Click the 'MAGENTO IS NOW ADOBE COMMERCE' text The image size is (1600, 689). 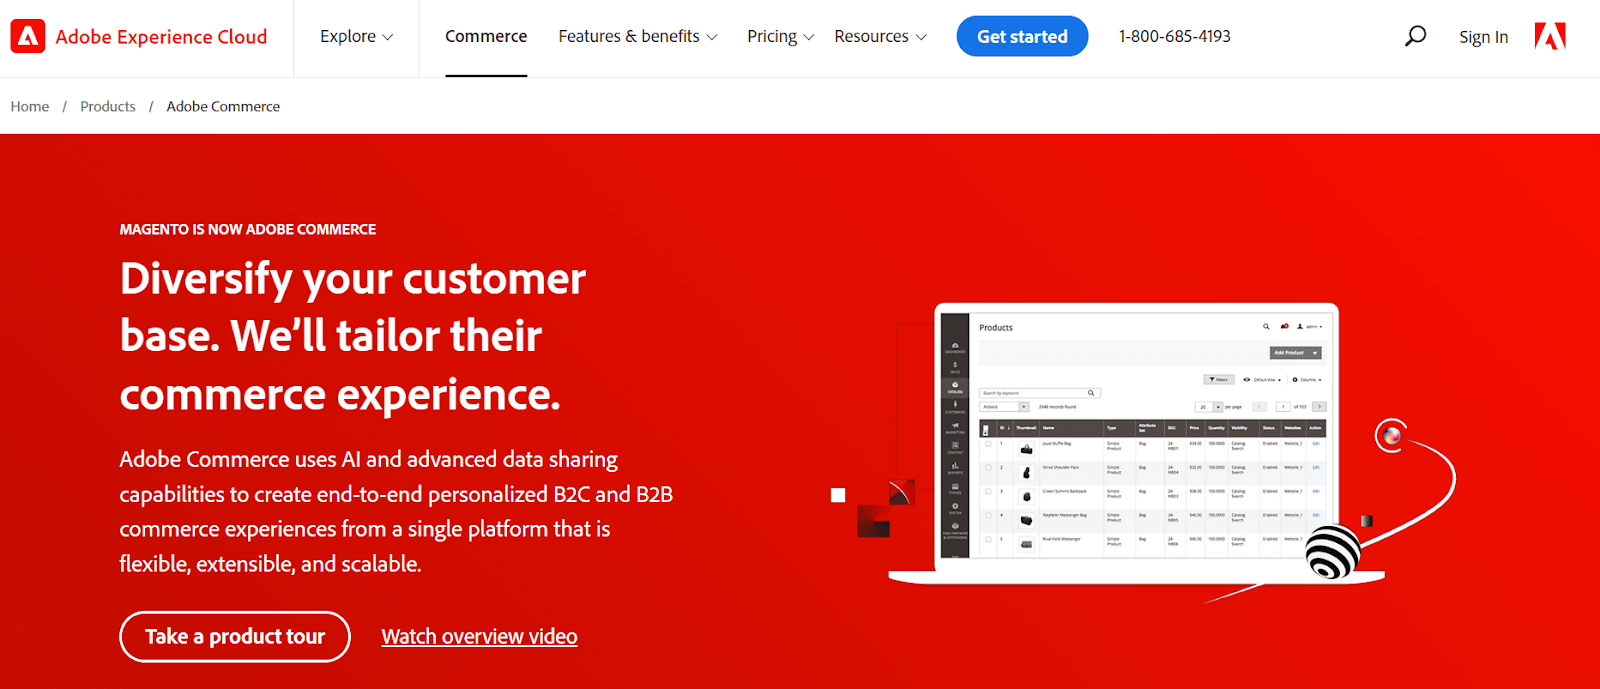click(248, 230)
